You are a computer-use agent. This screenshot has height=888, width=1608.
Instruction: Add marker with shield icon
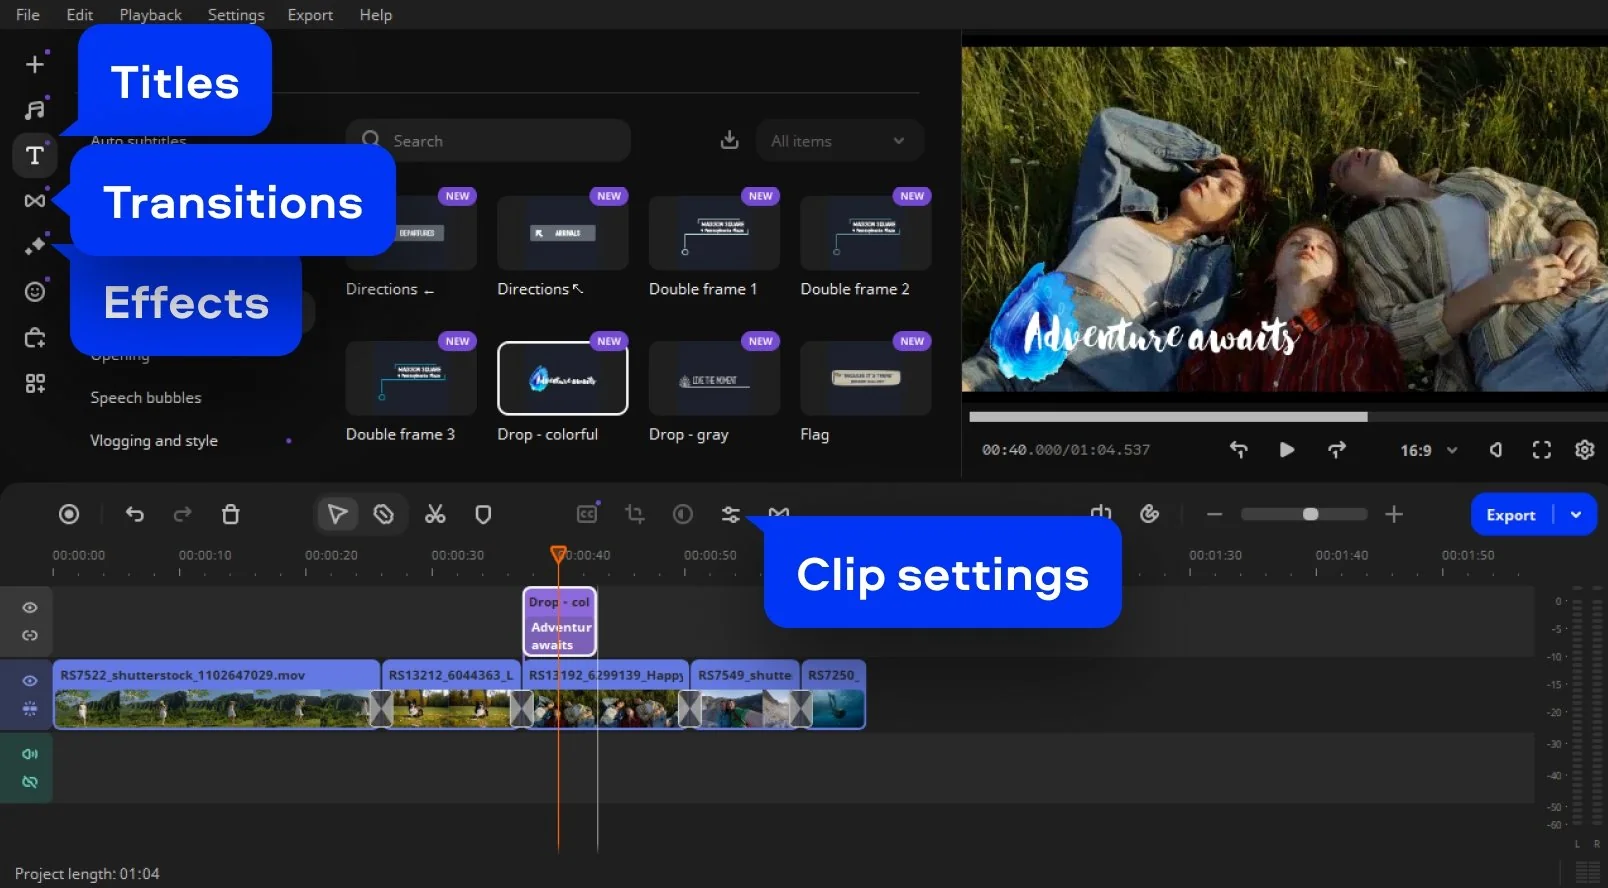(483, 514)
